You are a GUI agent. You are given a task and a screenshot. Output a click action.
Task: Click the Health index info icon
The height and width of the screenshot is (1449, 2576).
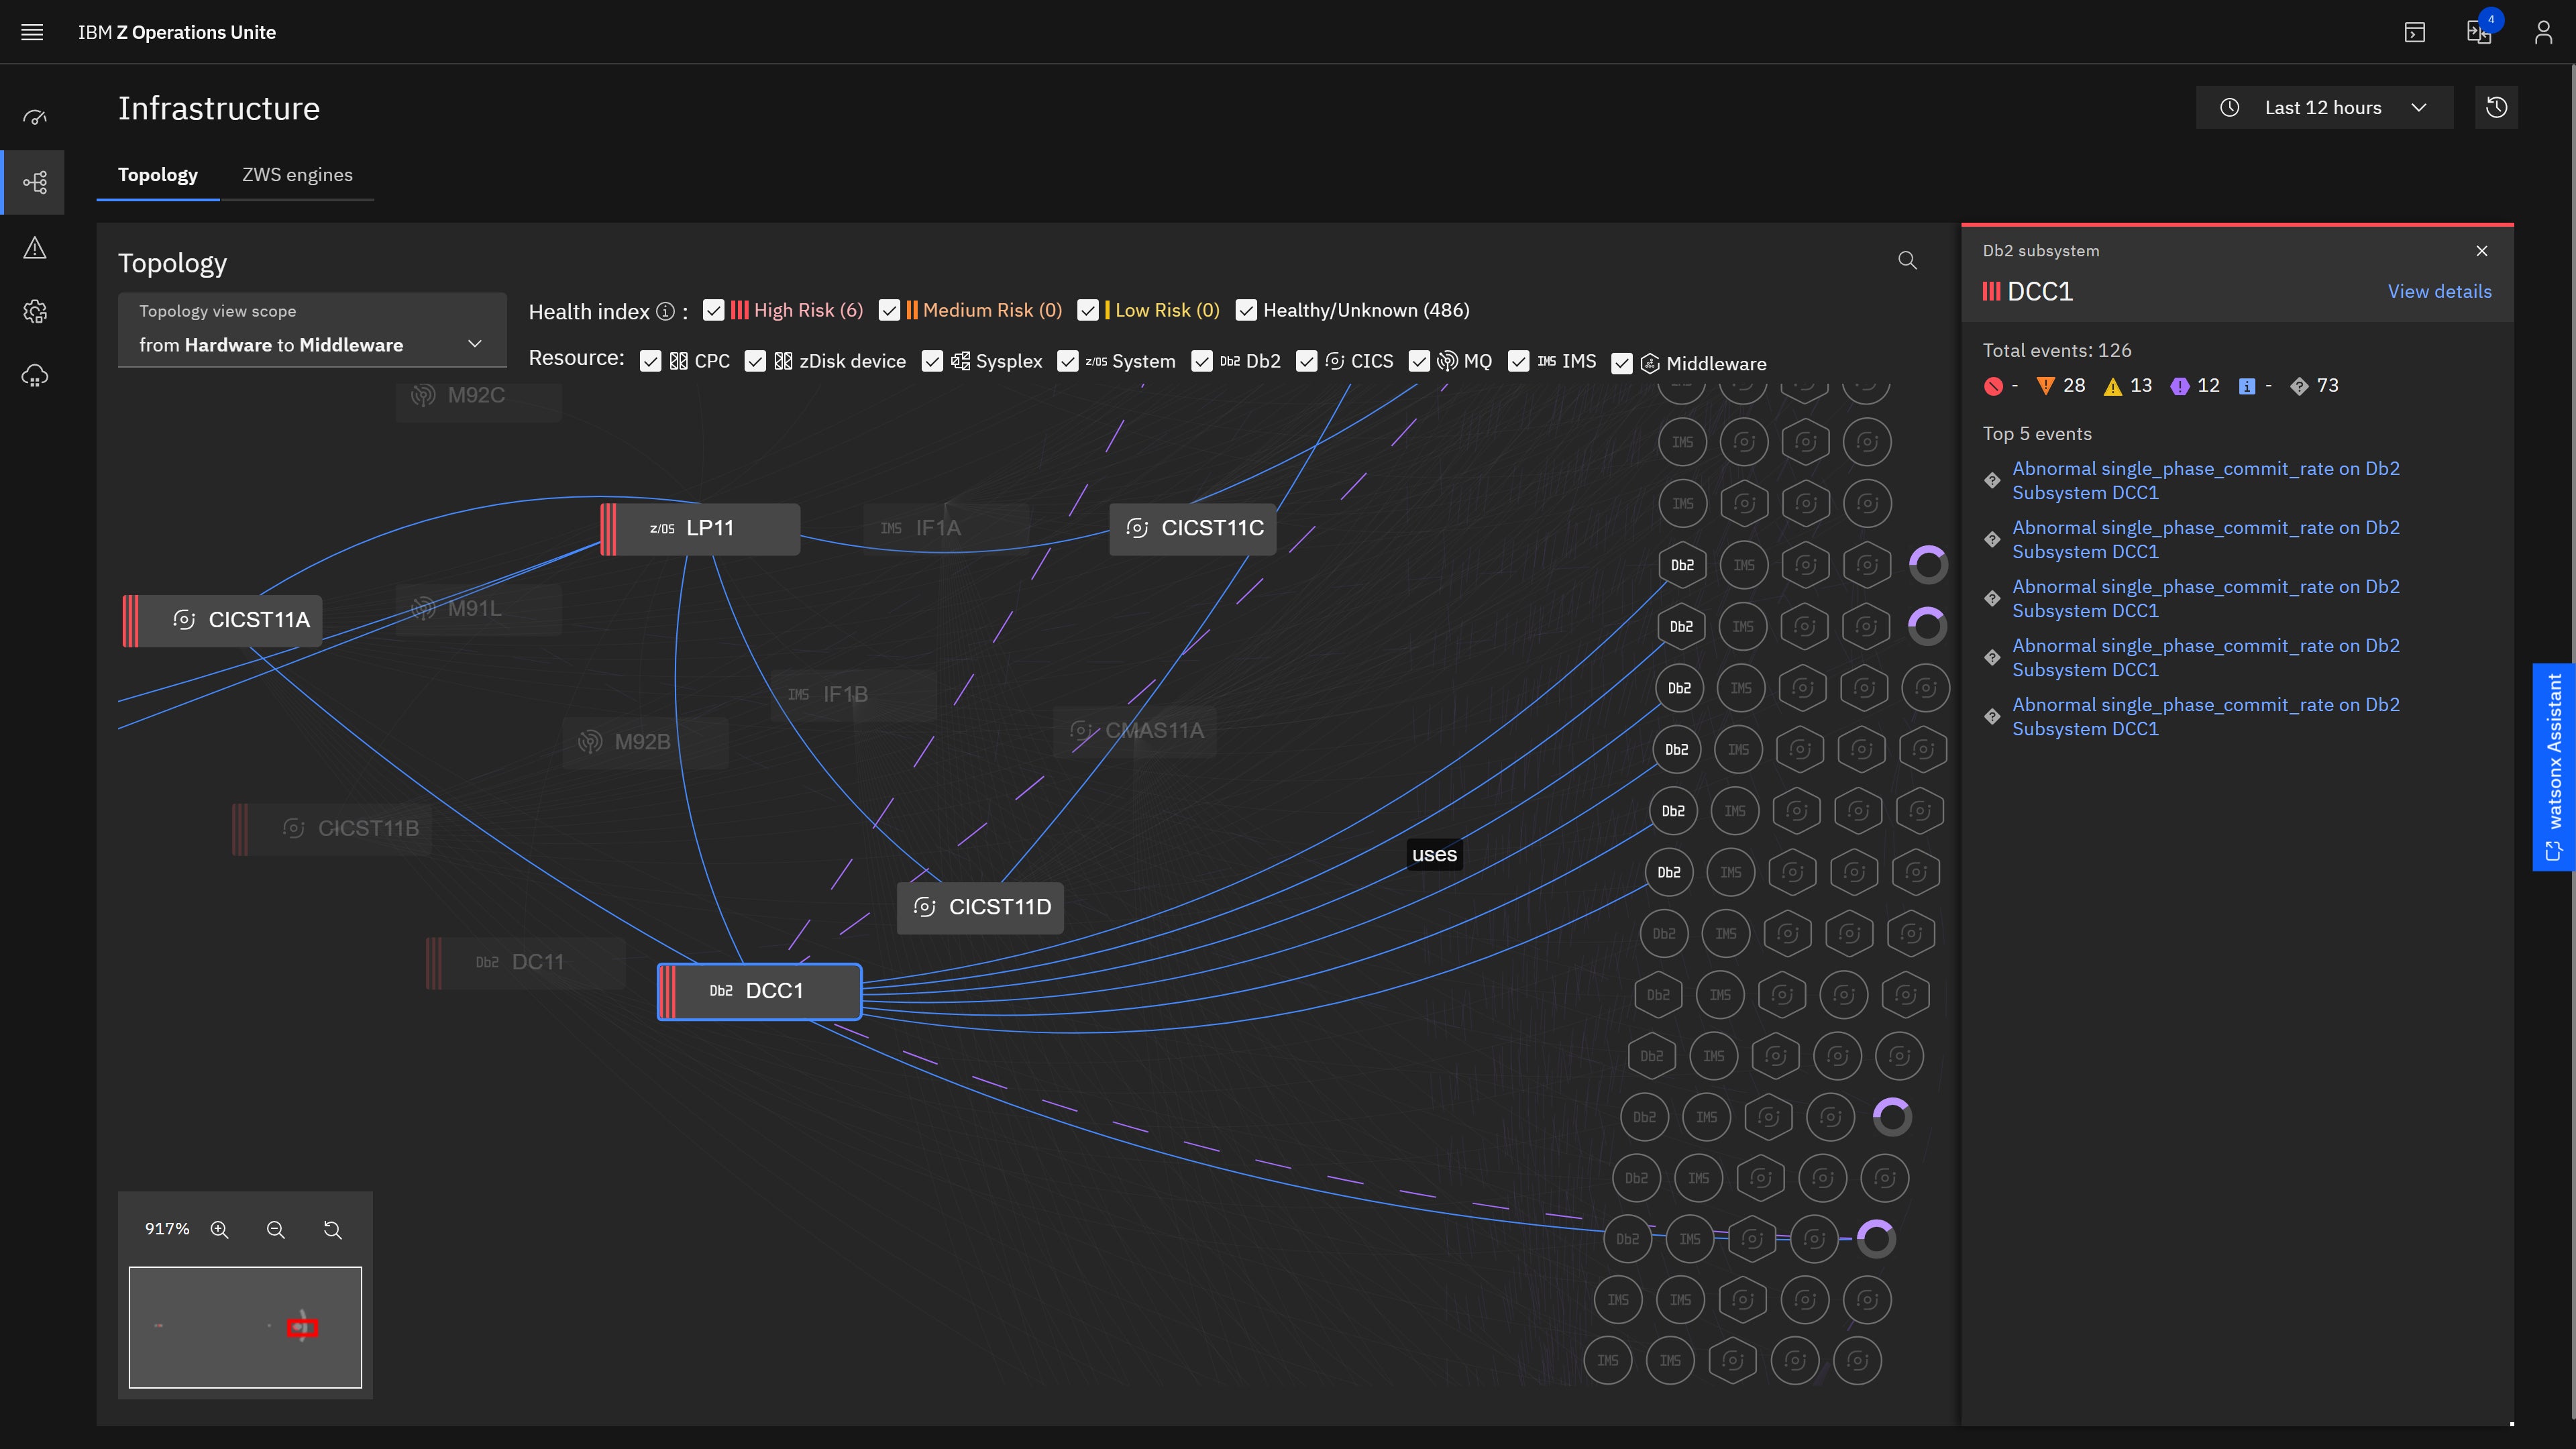(x=665, y=311)
